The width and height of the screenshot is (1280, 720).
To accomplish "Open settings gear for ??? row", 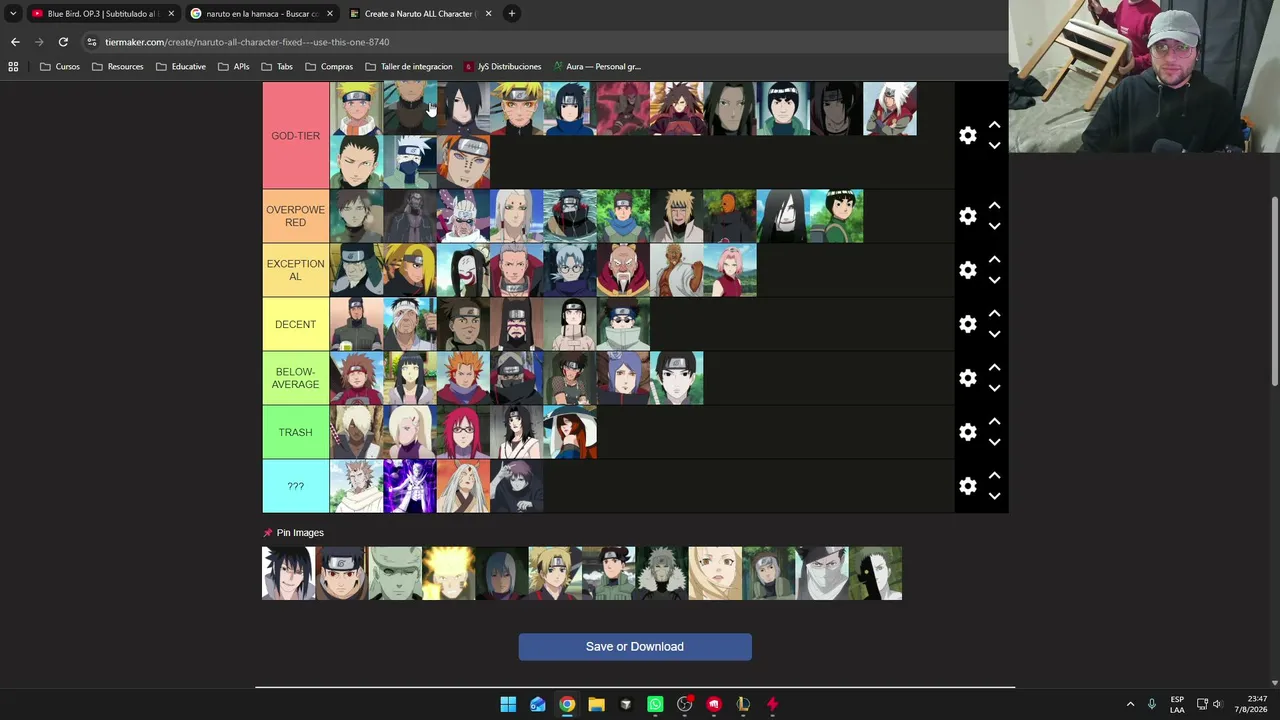I will pyautogui.click(x=967, y=486).
